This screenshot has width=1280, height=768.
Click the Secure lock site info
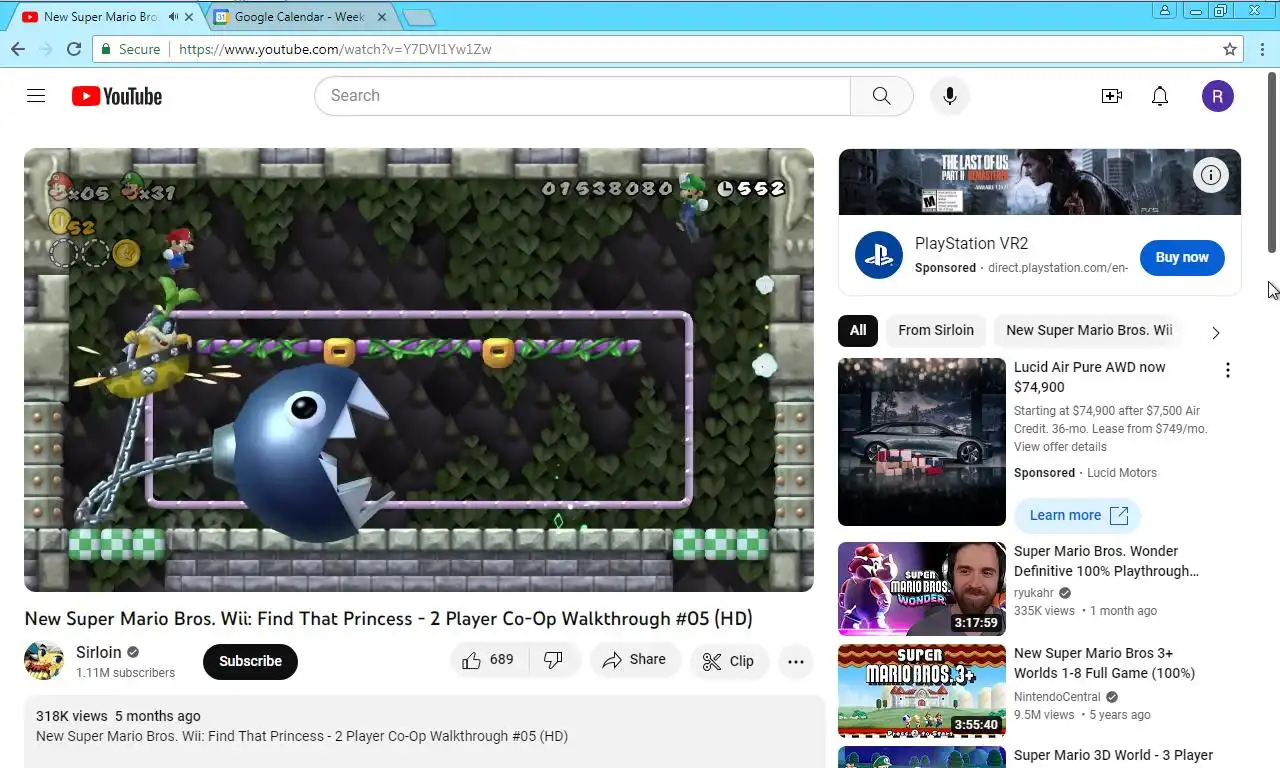[130, 49]
